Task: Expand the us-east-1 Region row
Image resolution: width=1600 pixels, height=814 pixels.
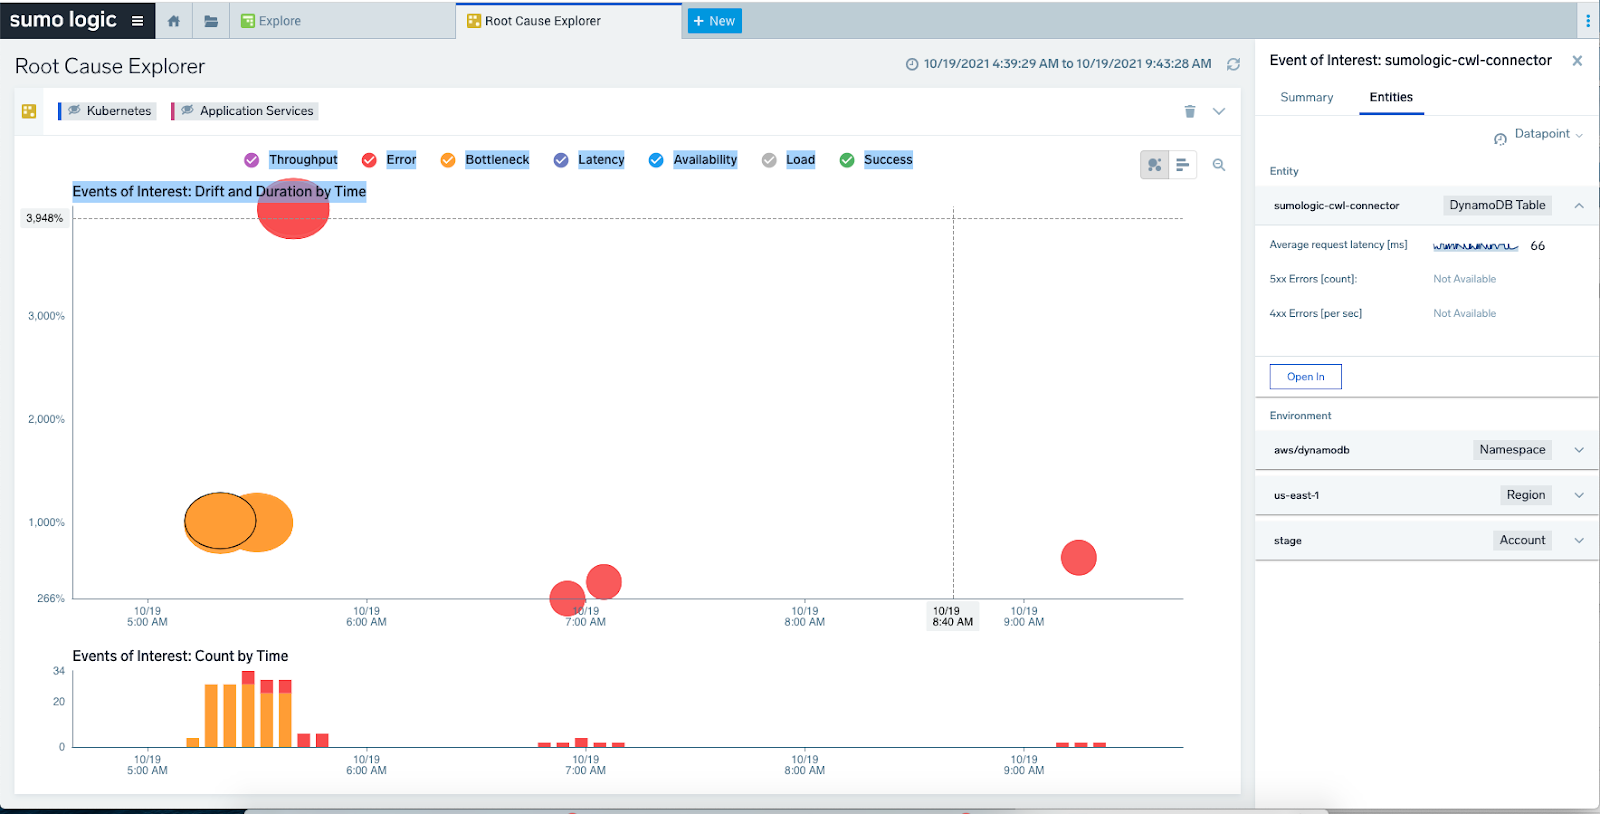Action: [1579, 495]
